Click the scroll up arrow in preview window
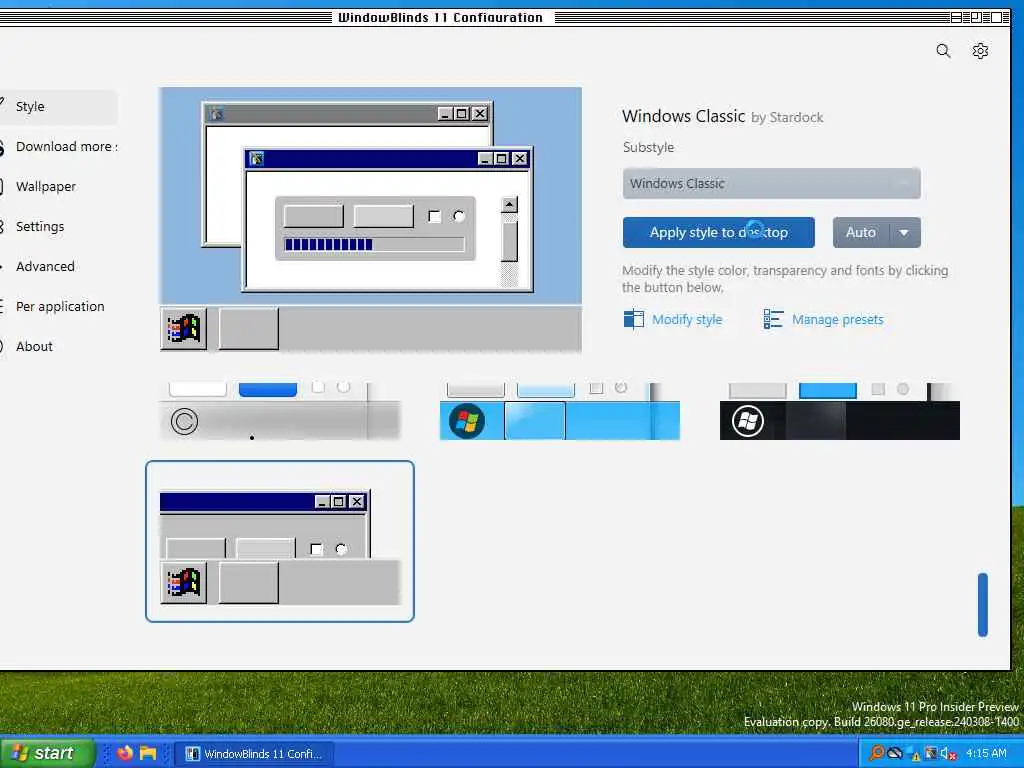Image resolution: width=1024 pixels, height=768 pixels. (509, 204)
